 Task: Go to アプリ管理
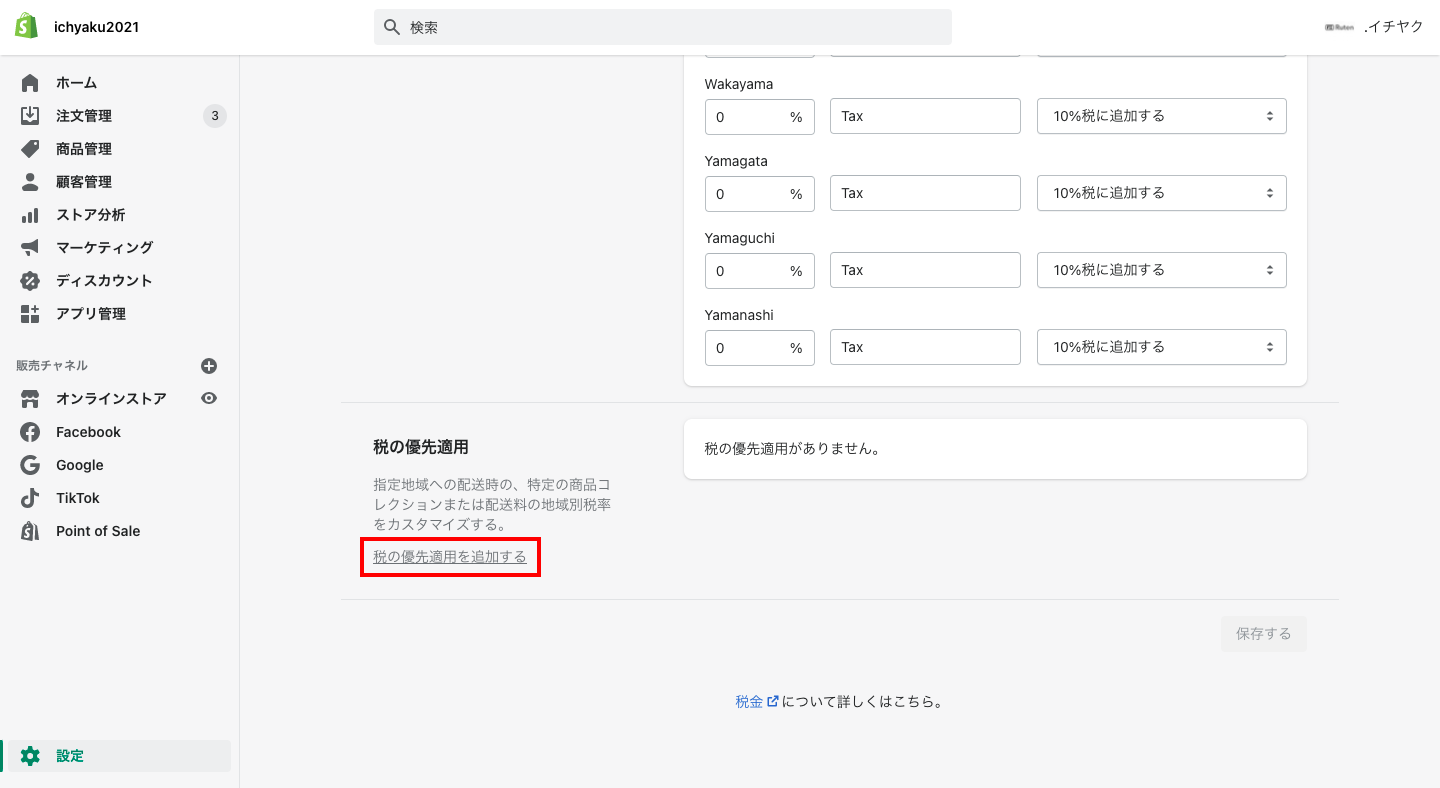click(91, 313)
